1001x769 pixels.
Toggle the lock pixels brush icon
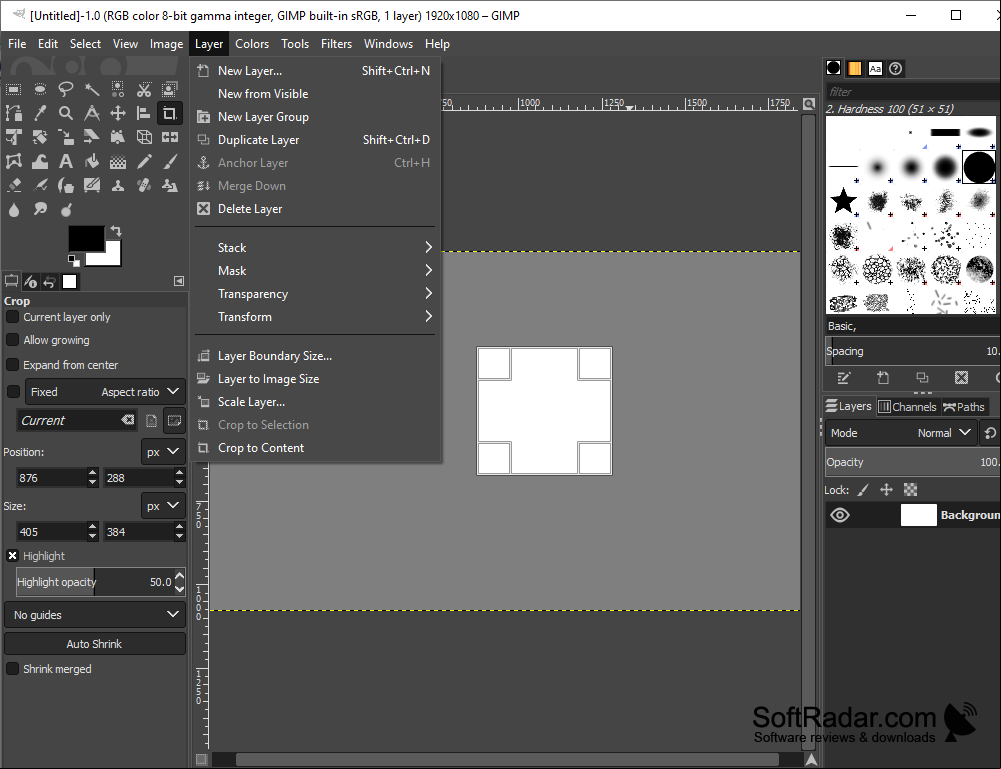tap(863, 490)
